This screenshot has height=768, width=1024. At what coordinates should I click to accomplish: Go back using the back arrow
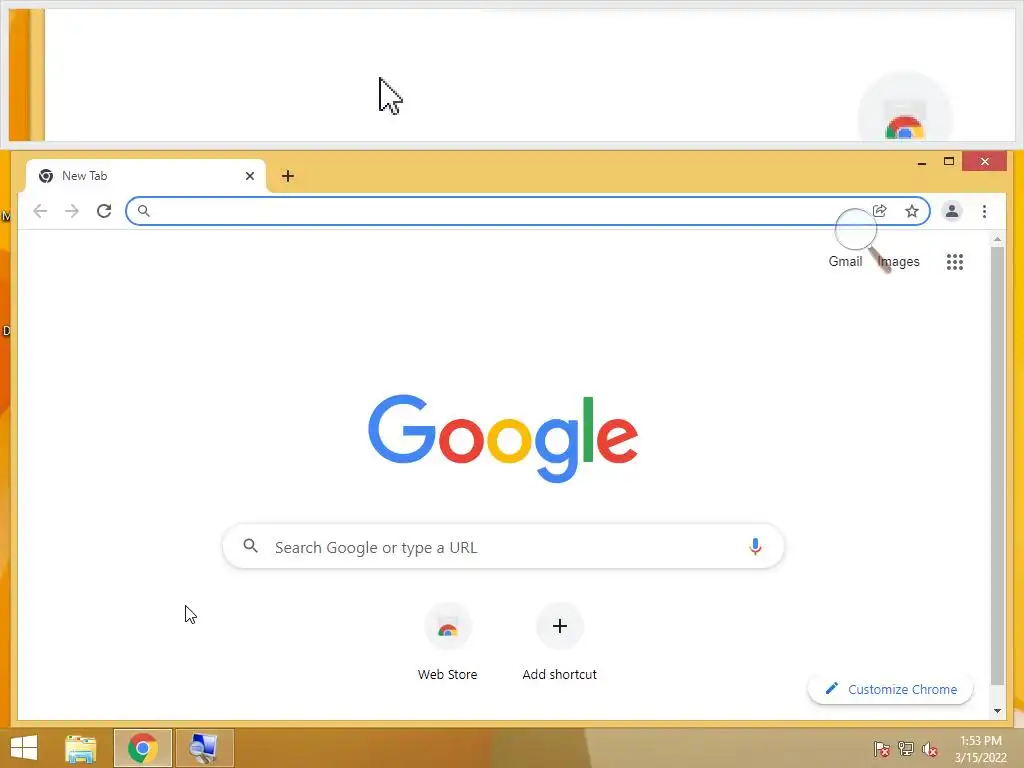[40, 211]
